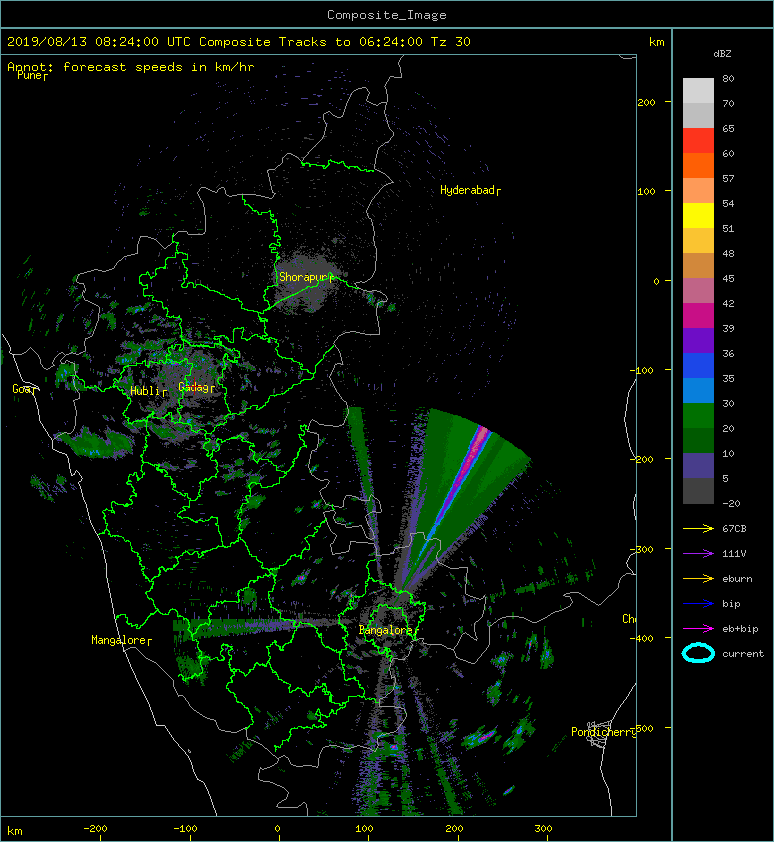Click the cyan current ellipse legend icon
The image size is (774, 842).
[698, 653]
